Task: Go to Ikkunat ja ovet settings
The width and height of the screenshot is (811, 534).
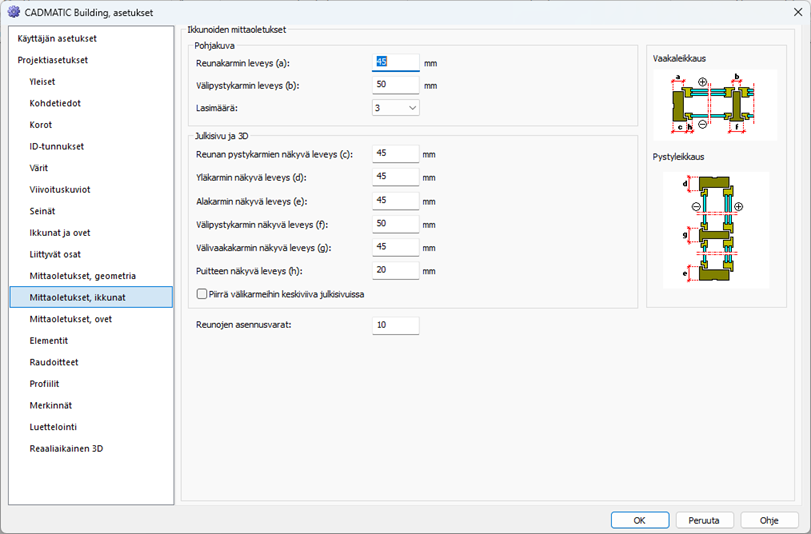Action: 60,233
